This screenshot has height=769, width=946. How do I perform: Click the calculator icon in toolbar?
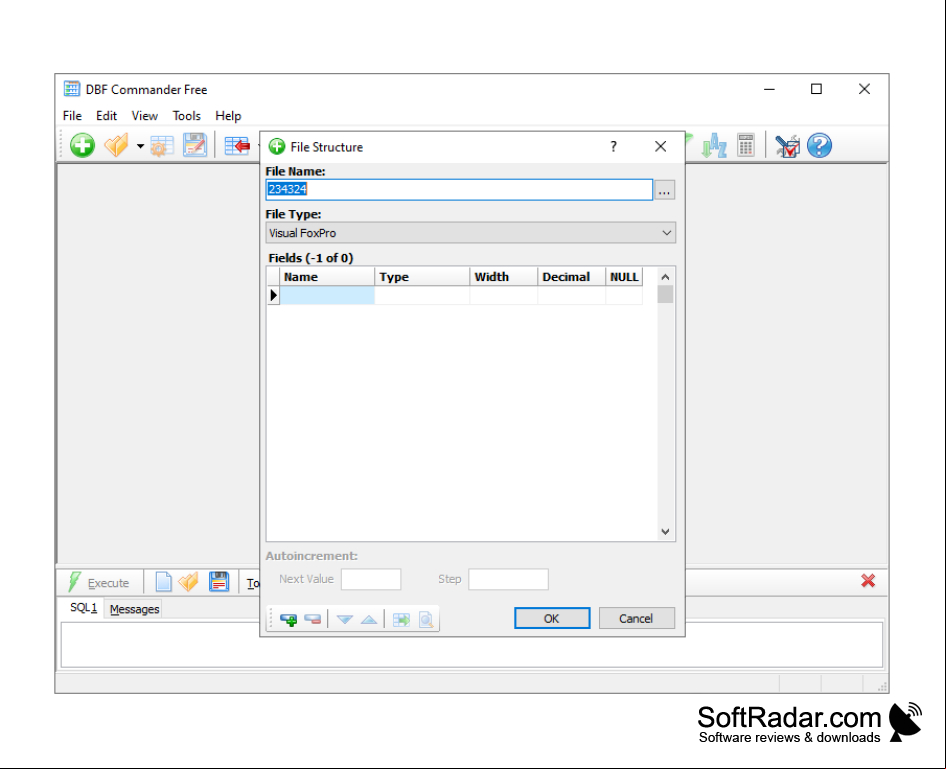[x=746, y=145]
